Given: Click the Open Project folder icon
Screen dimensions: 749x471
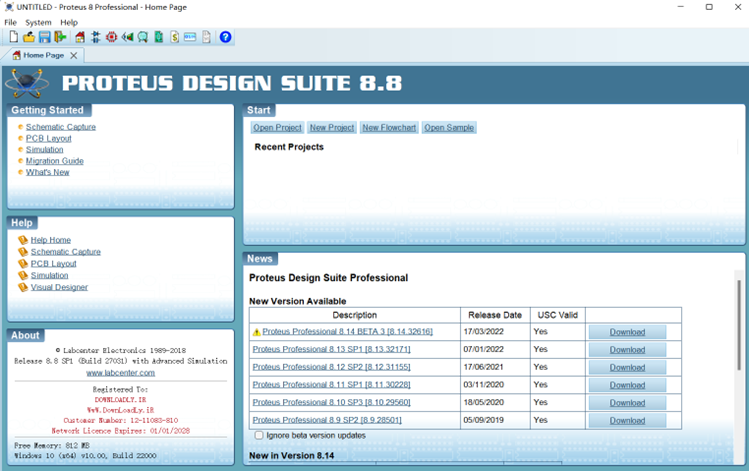Looking at the screenshot, I should (x=29, y=37).
